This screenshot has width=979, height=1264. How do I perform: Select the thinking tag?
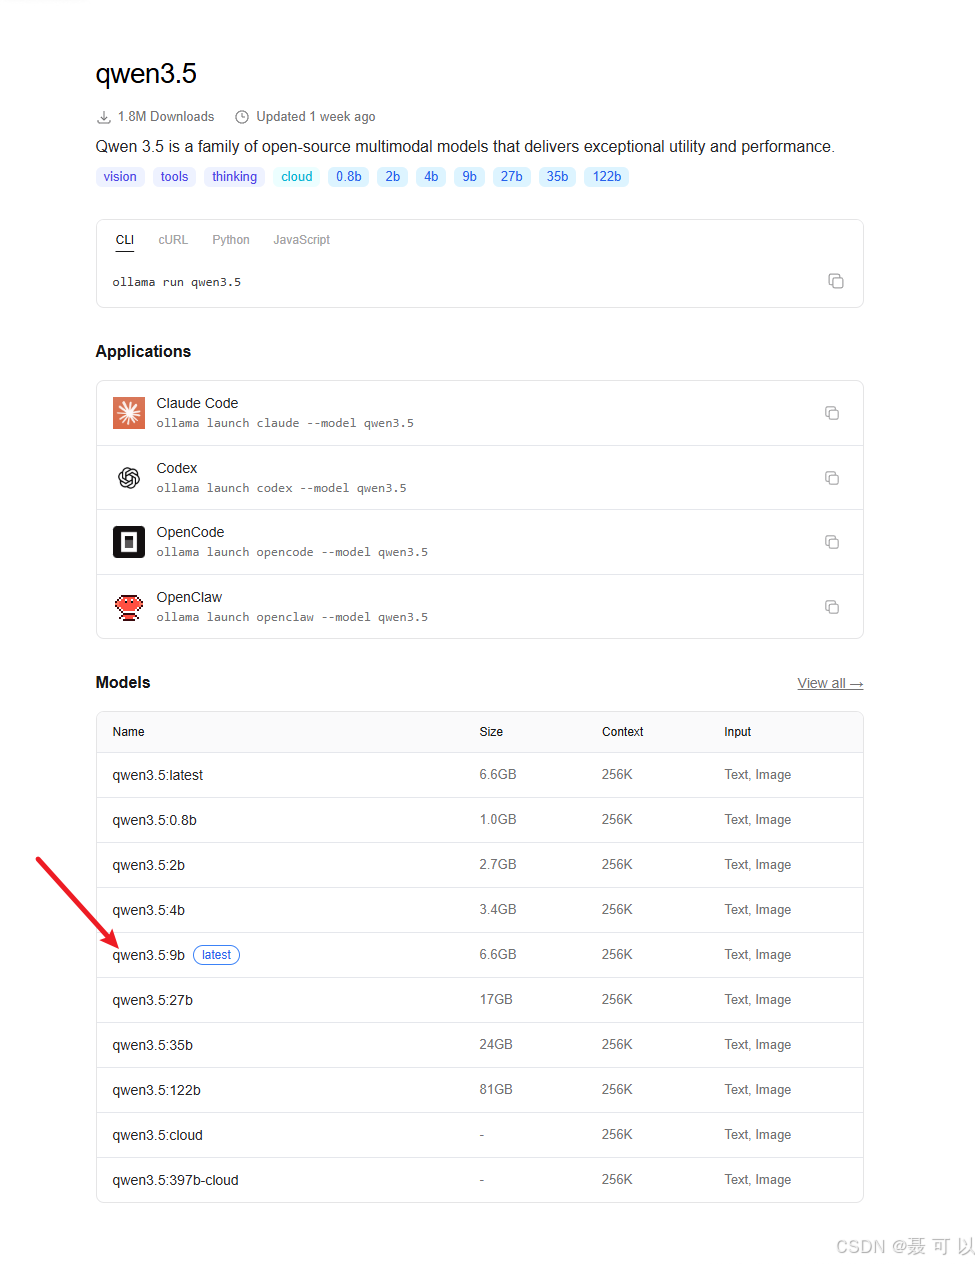pyautogui.click(x=235, y=177)
